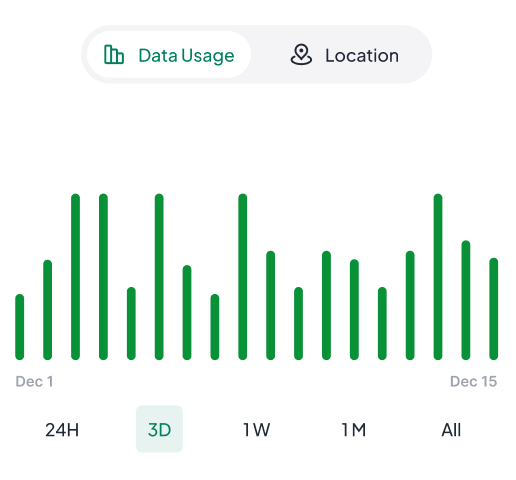Viewport: 516px width, 480px height.
Task: Select the last bar above Dec 15
Action: click(x=494, y=309)
